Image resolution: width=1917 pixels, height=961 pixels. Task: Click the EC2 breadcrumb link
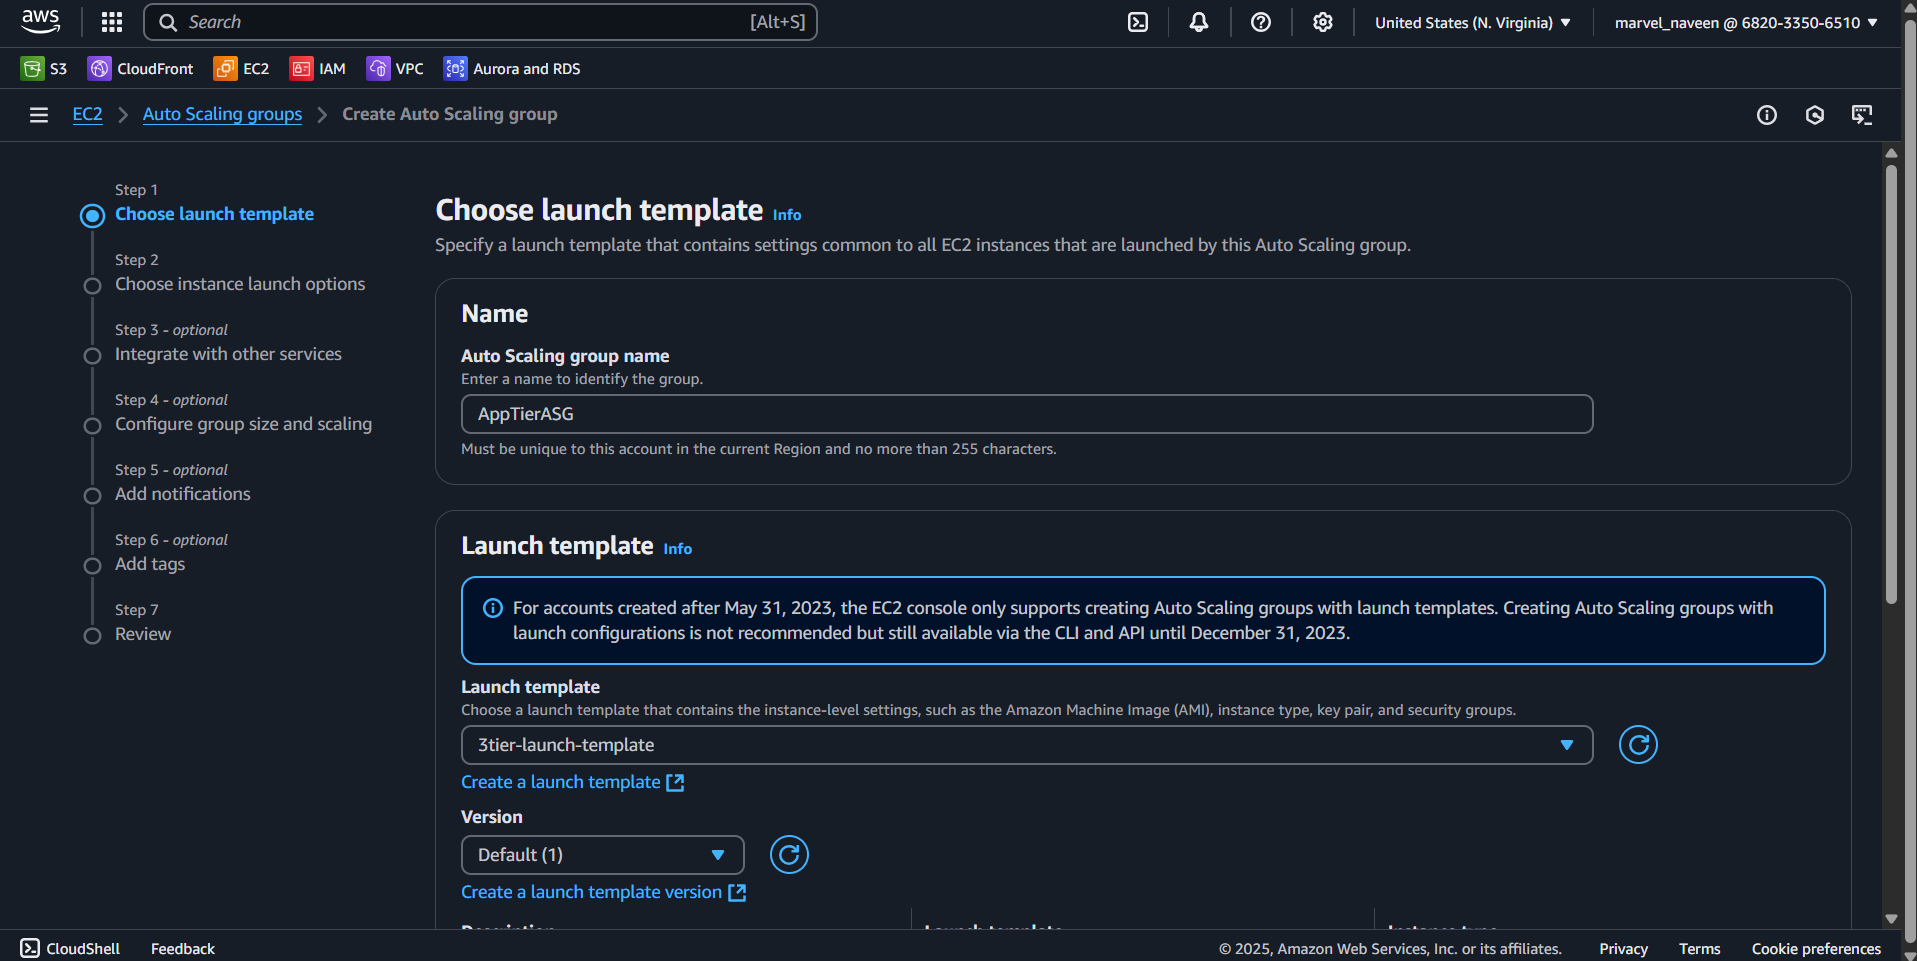[87, 114]
